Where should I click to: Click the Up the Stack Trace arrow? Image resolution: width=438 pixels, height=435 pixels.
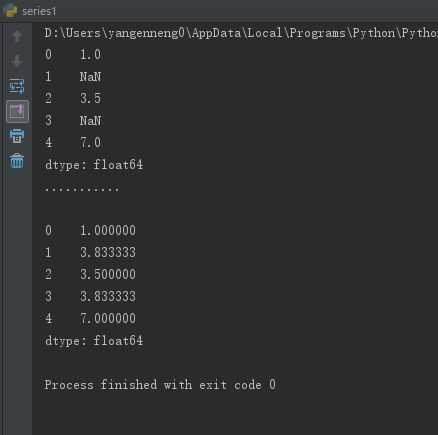[x=17, y=36]
